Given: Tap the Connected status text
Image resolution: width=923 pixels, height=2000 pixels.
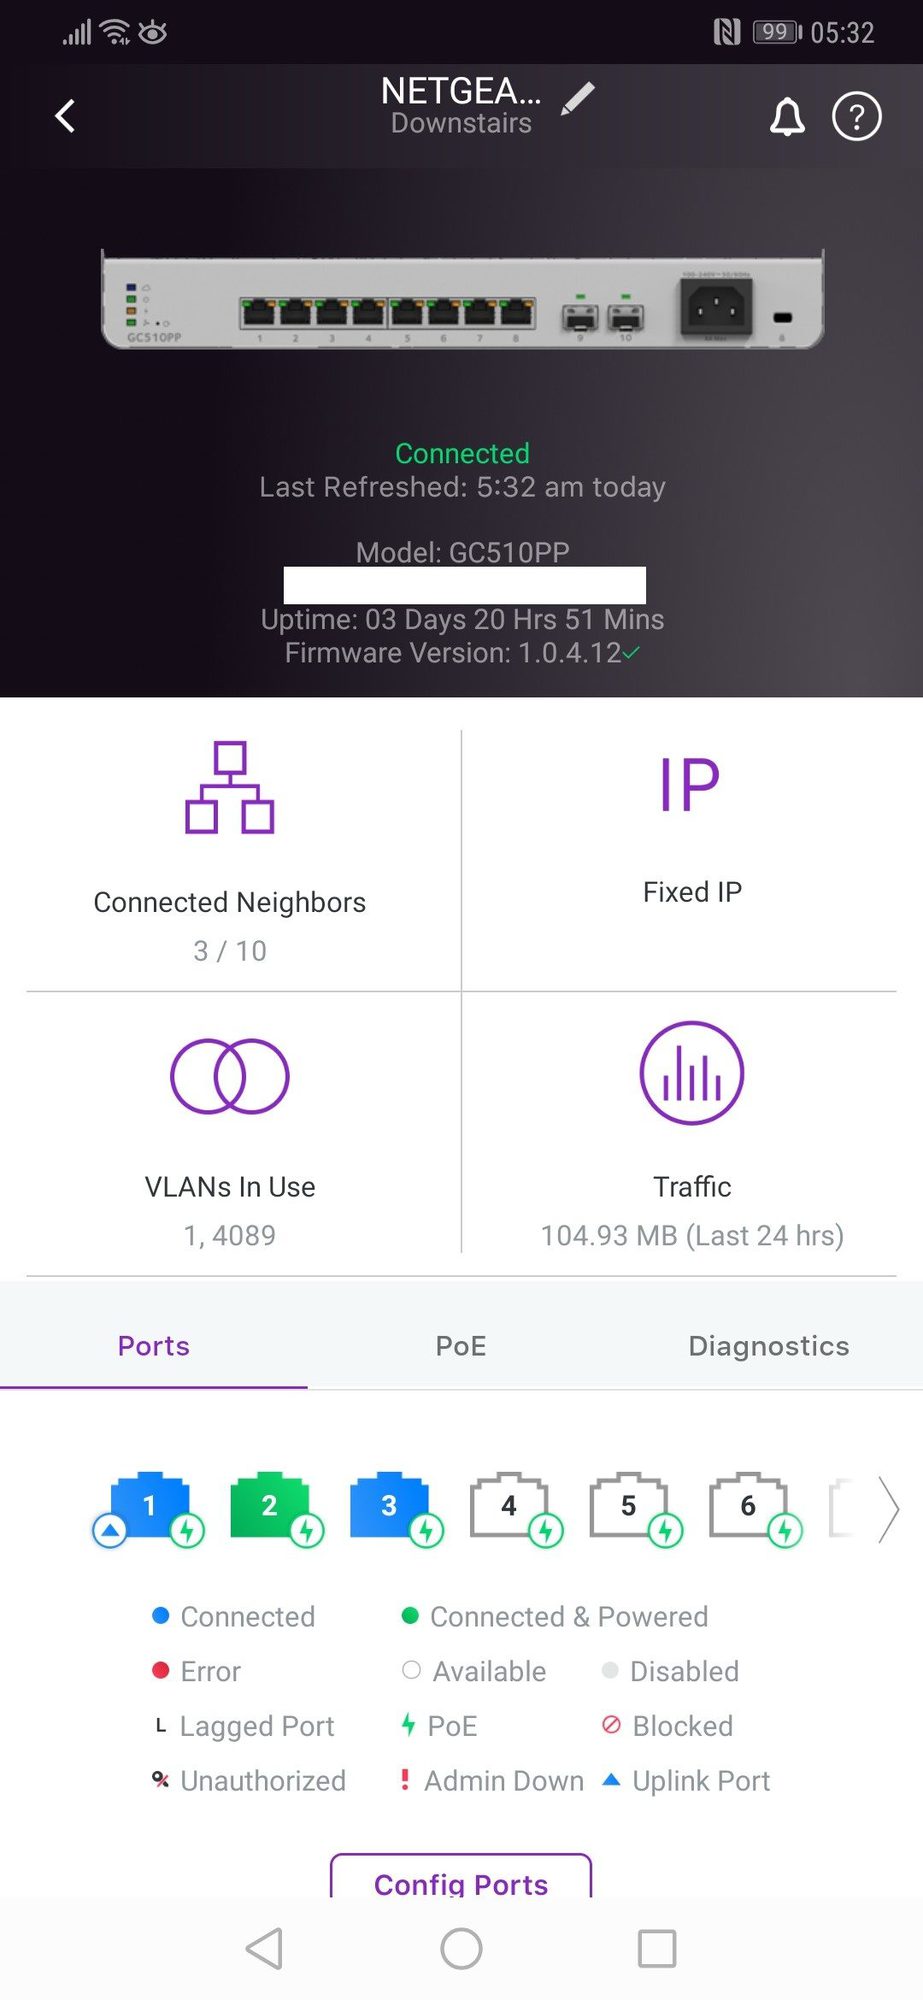Looking at the screenshot, I should (x=461, y=453).
